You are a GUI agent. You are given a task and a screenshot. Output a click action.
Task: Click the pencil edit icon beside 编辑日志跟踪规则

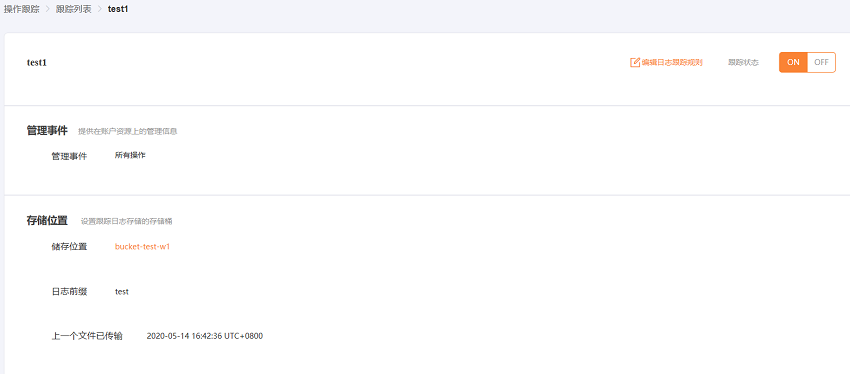[635, 62]
